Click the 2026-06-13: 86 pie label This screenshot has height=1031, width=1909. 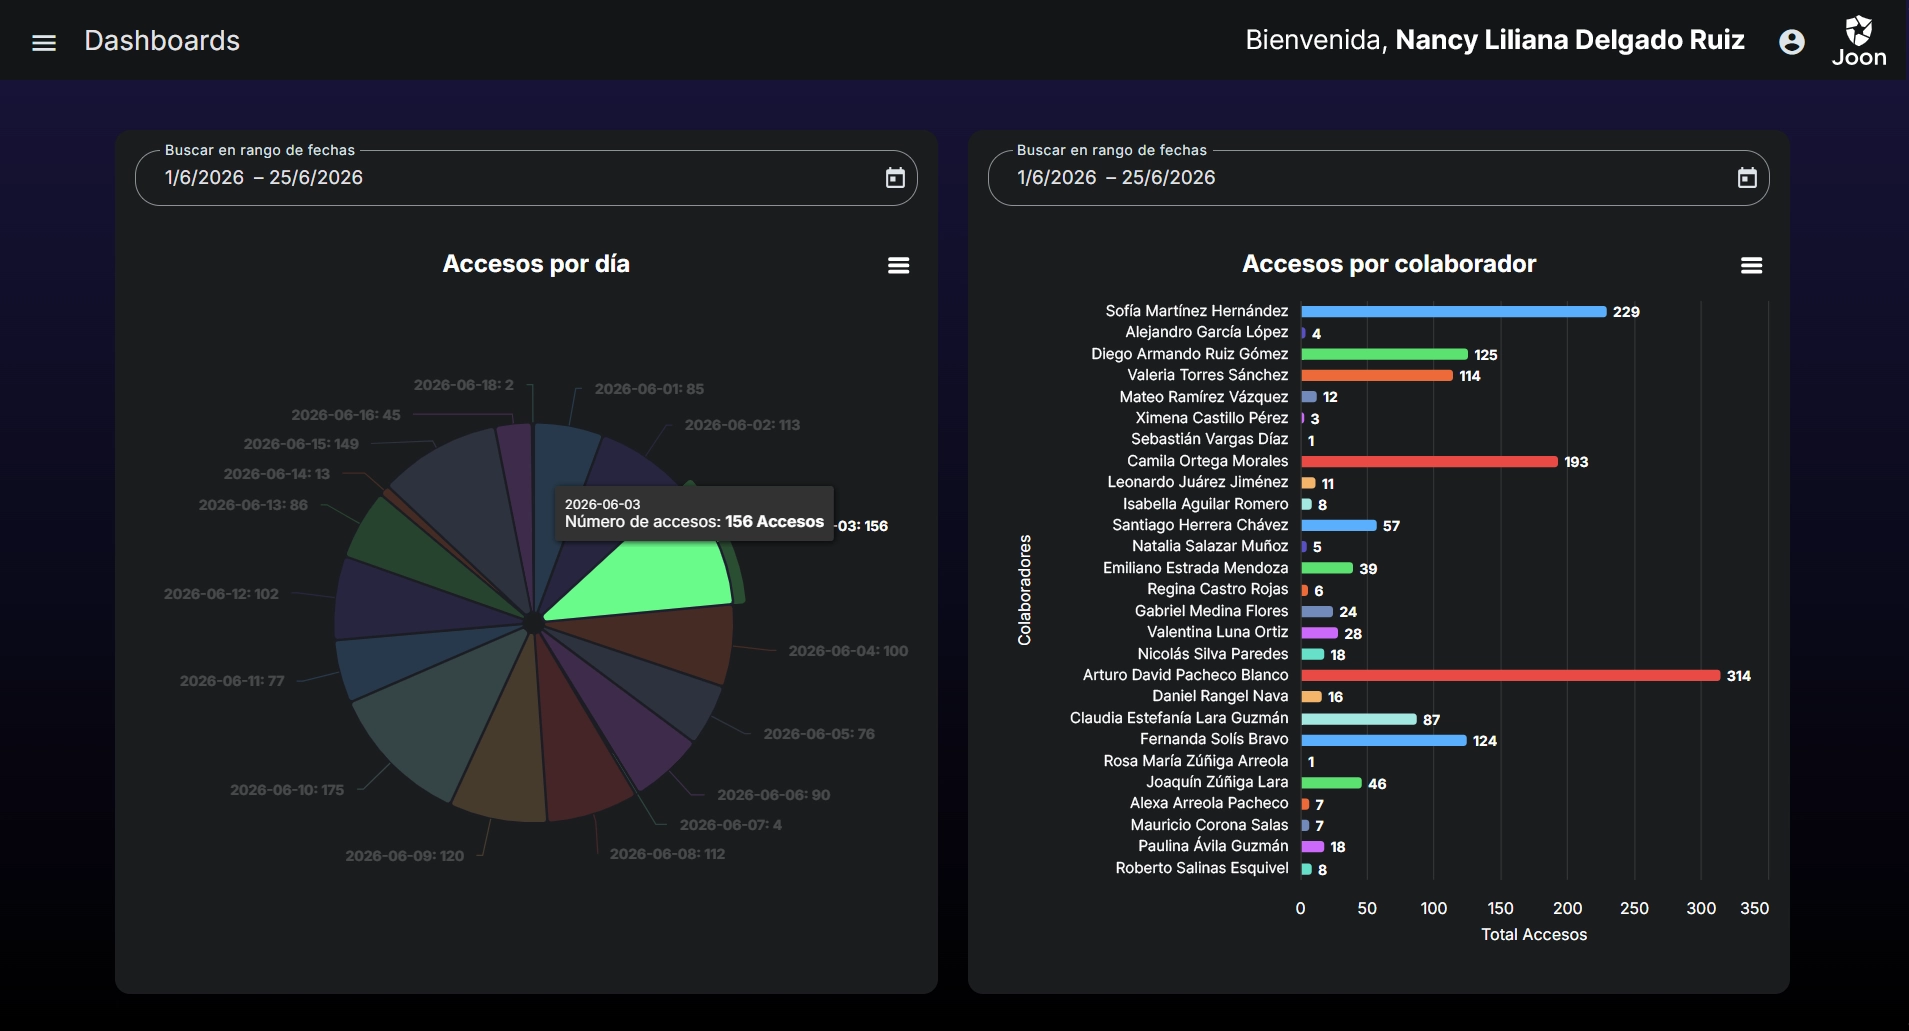253,505
